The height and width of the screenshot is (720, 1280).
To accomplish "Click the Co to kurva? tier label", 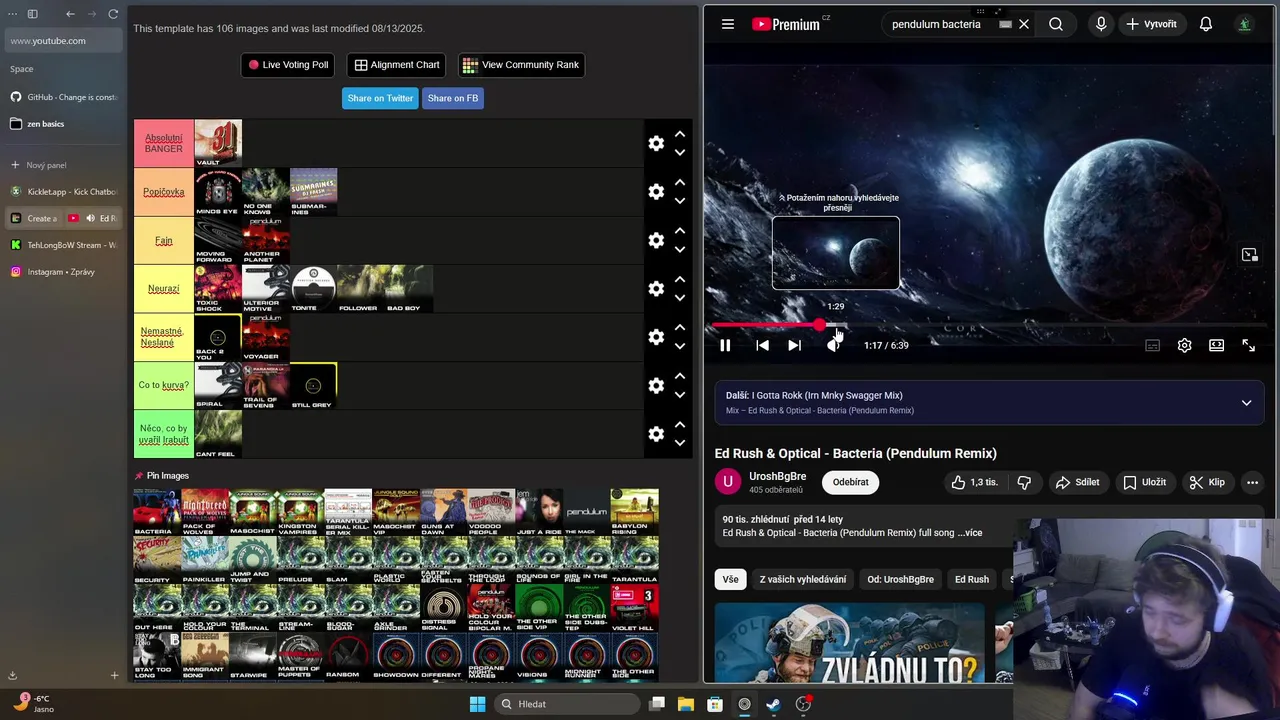I will pyautogui.click(x=164, y=385).
